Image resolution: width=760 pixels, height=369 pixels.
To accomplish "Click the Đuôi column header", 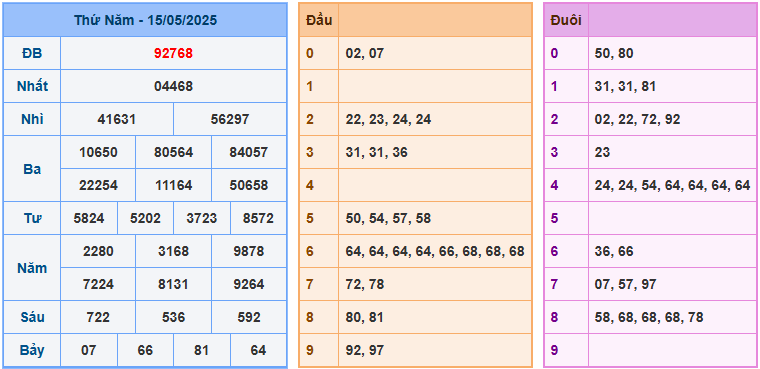I will click(x=566, y=20).
